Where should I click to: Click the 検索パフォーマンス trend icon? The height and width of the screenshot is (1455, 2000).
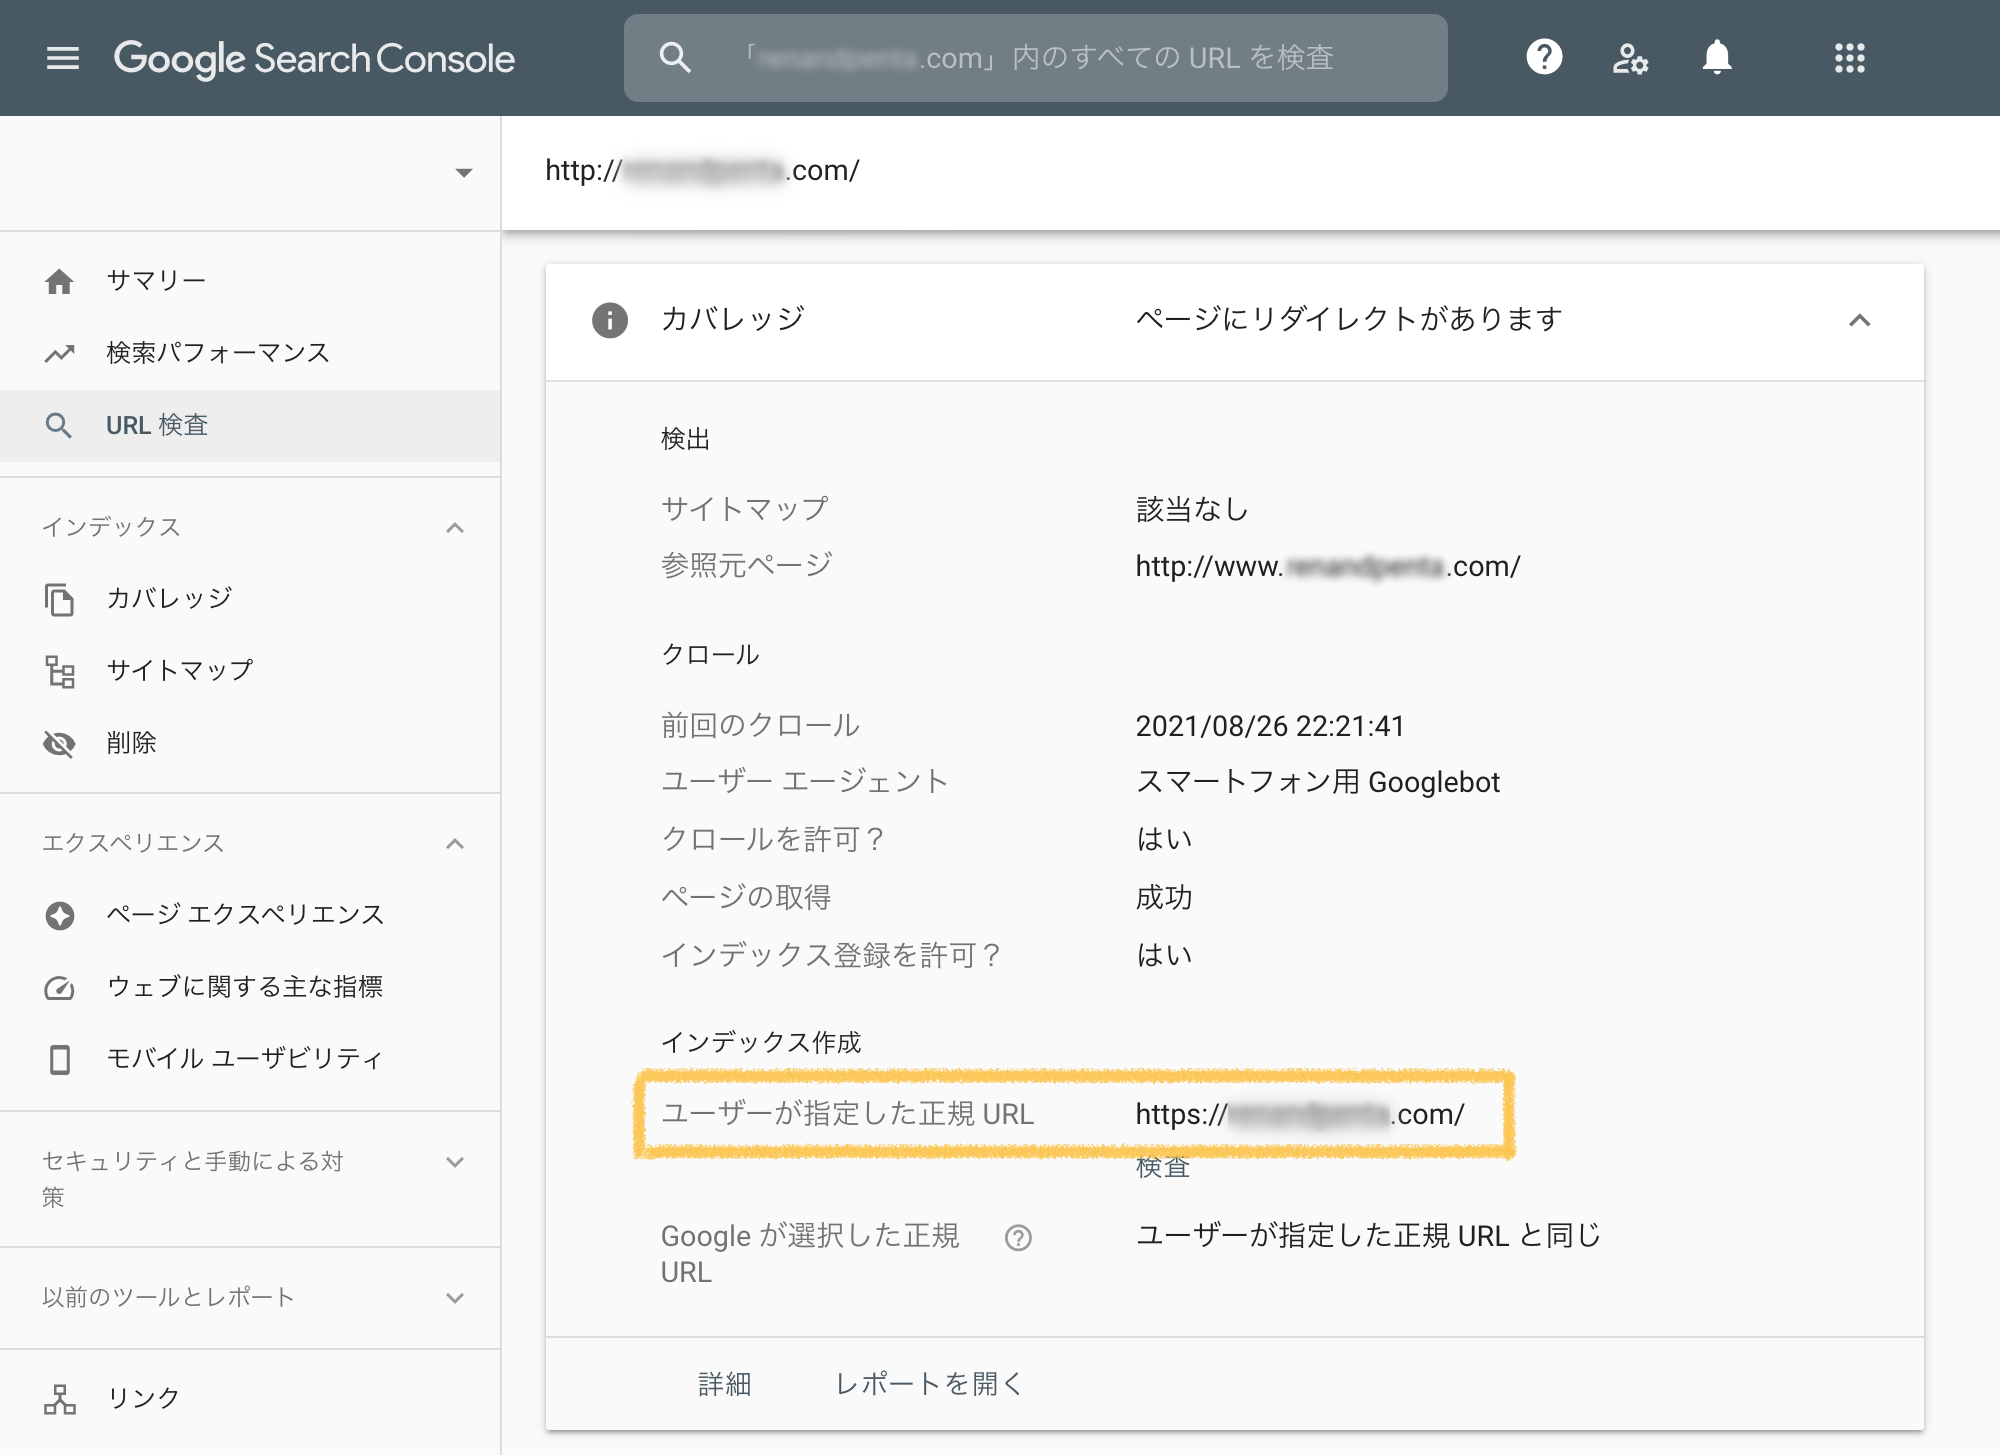[59, 353]
